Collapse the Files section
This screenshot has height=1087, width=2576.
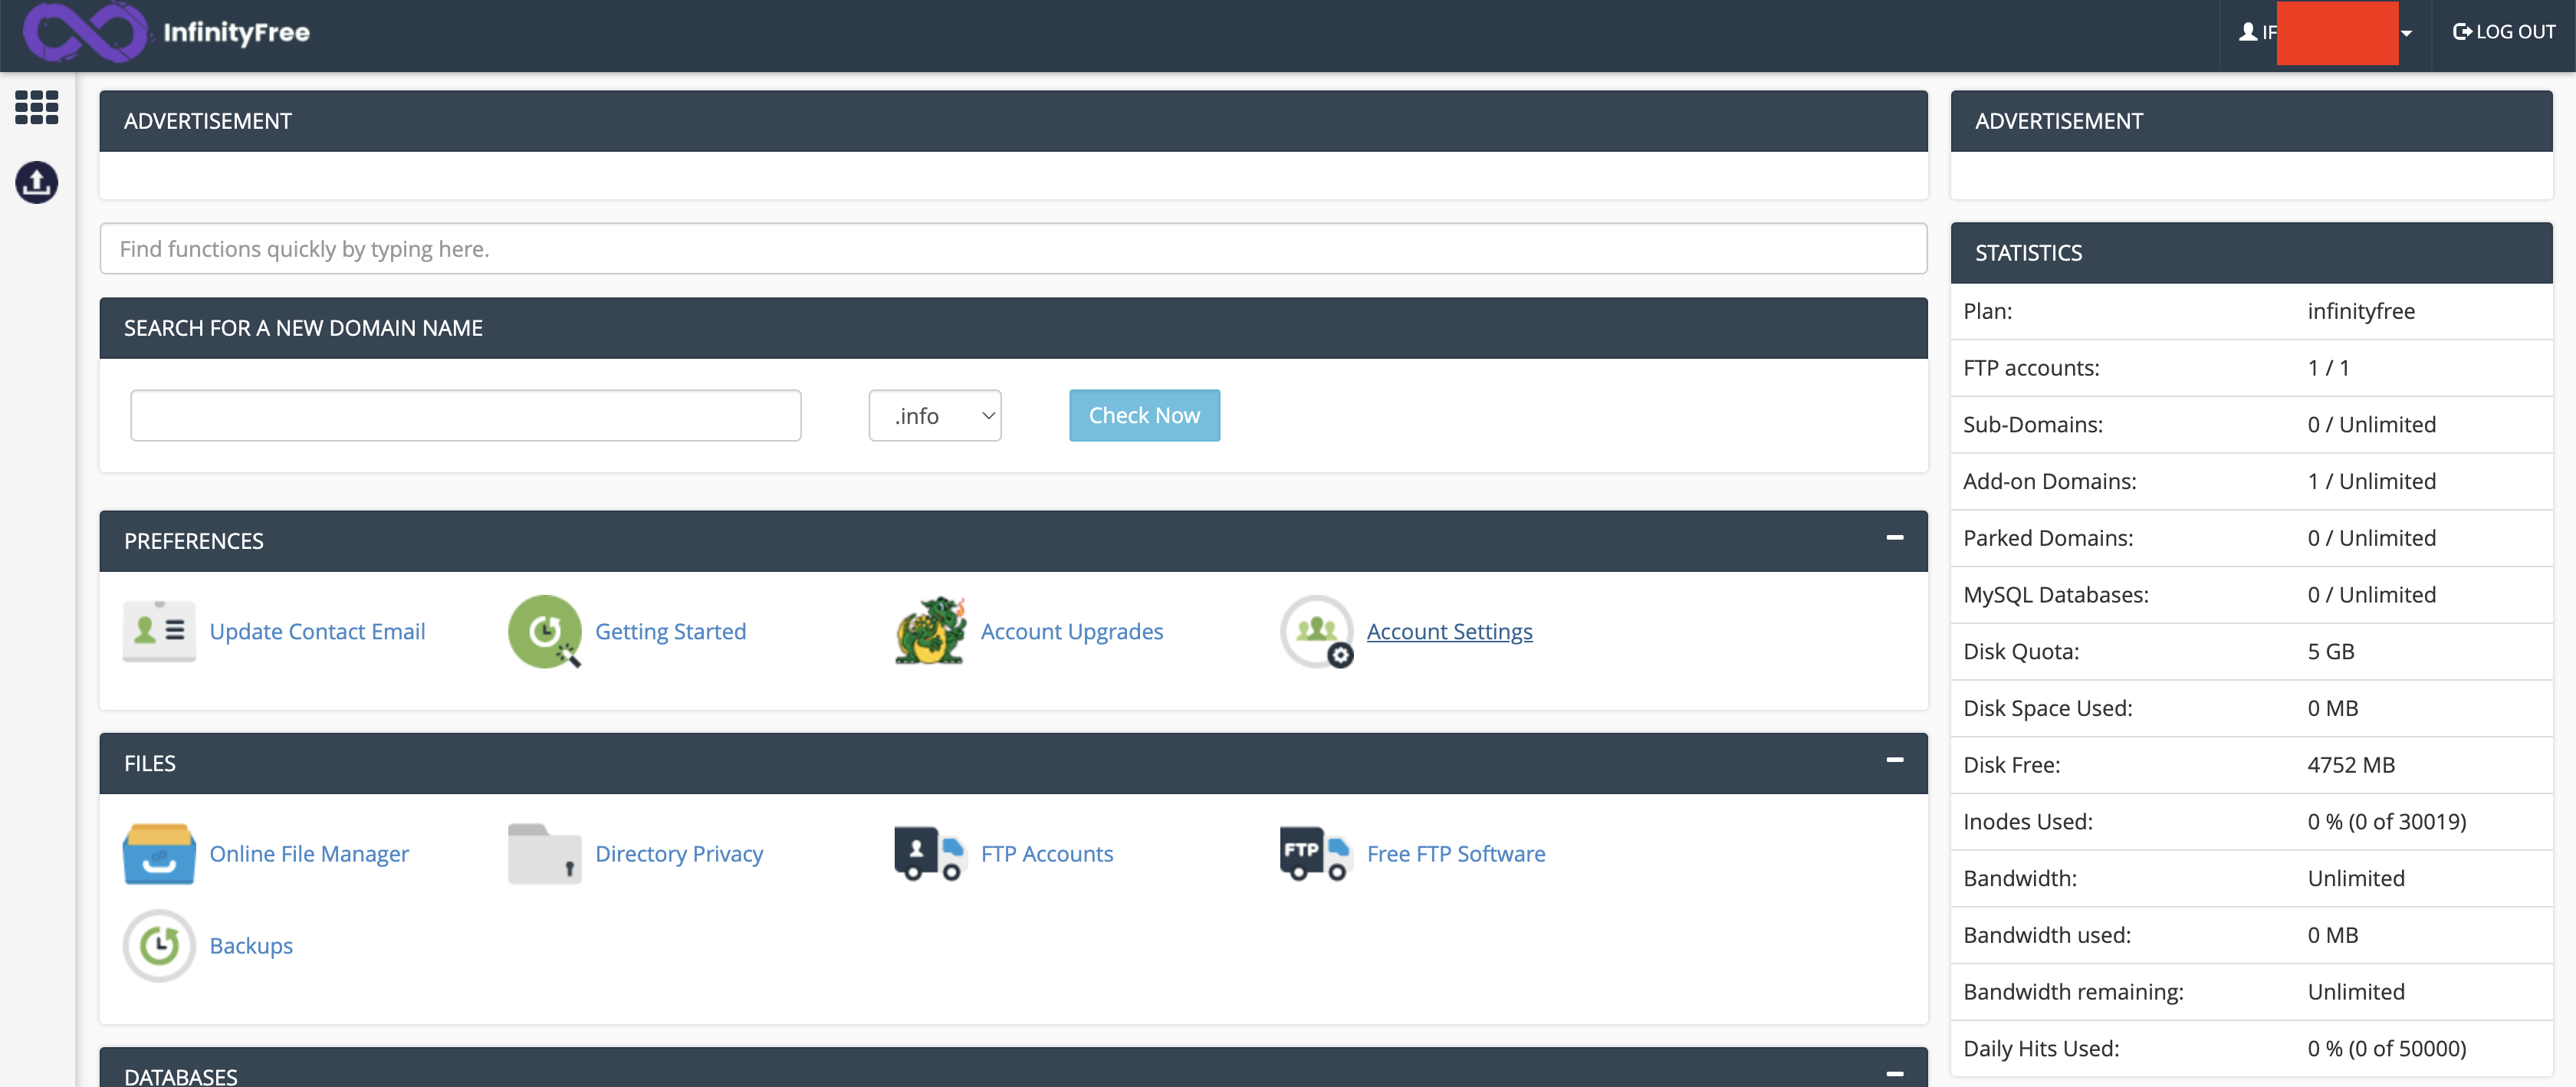(1894, 760)
